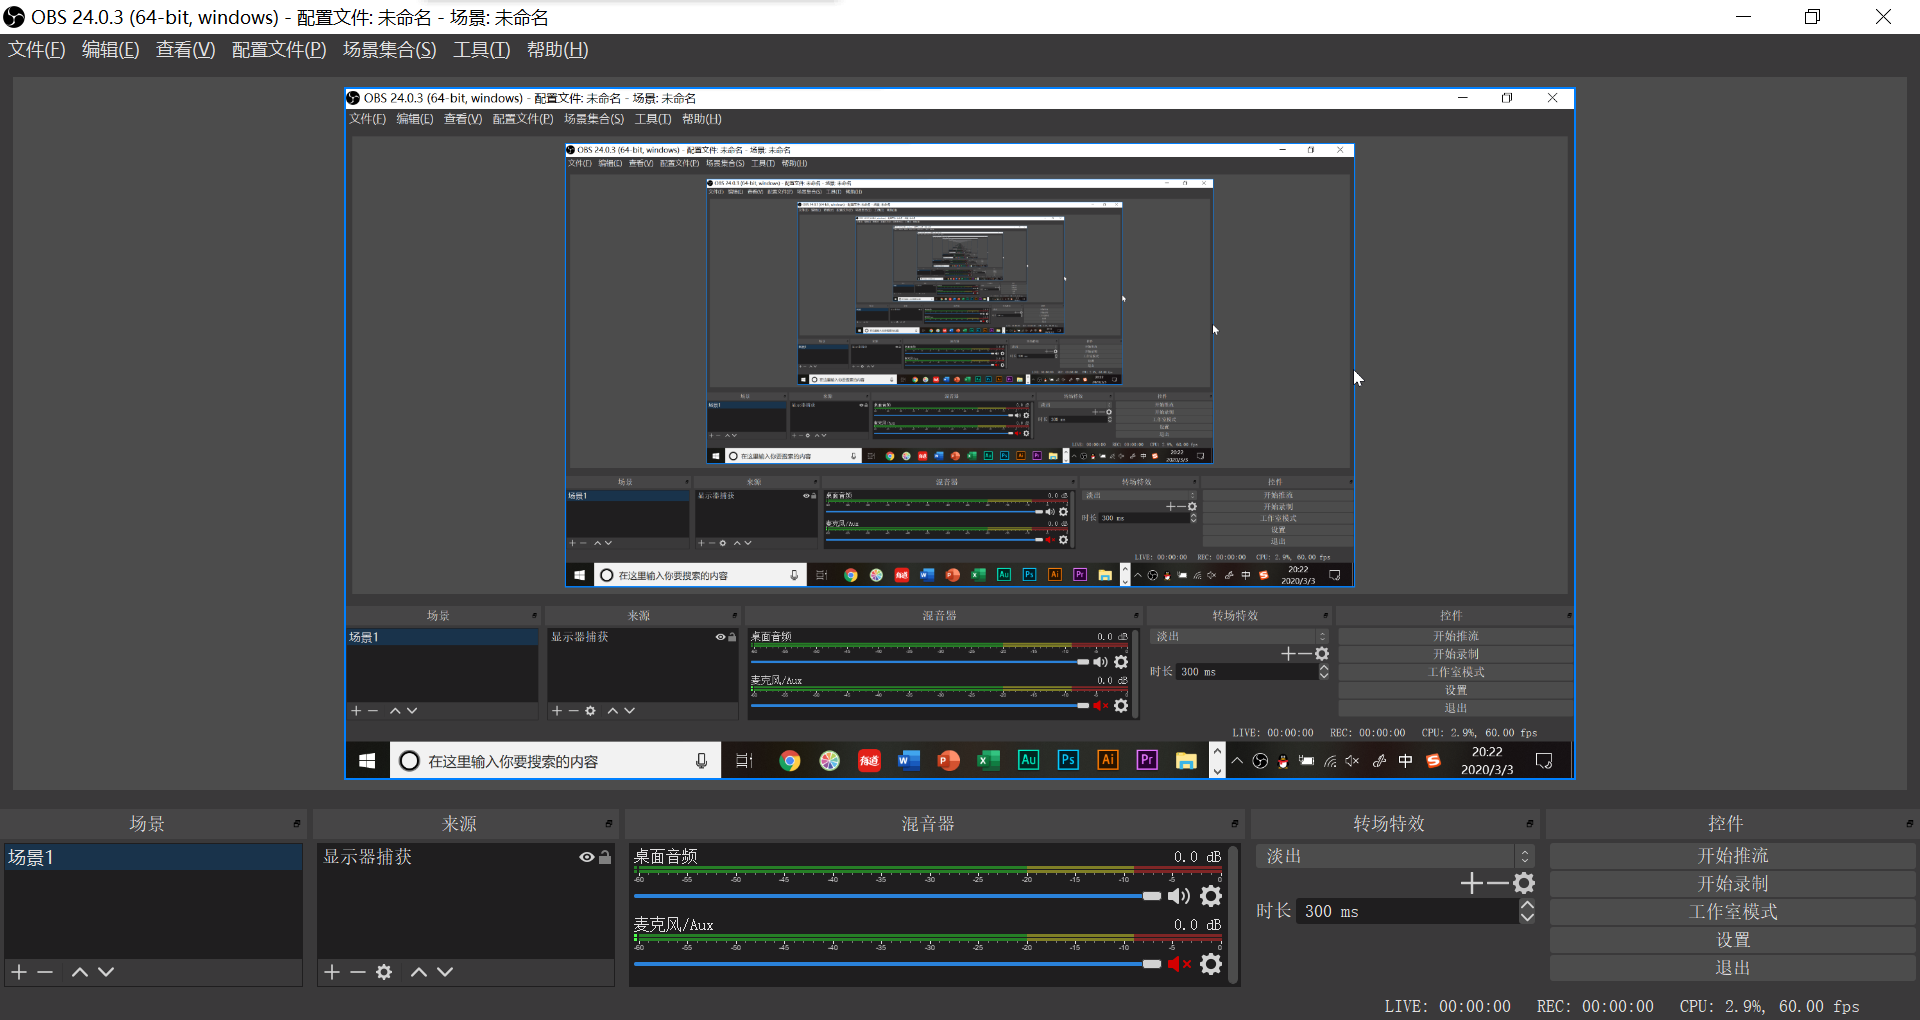The image size is (1920, 1020).
Task: Move source up in the 来源 list
Action: pos(419,972)
